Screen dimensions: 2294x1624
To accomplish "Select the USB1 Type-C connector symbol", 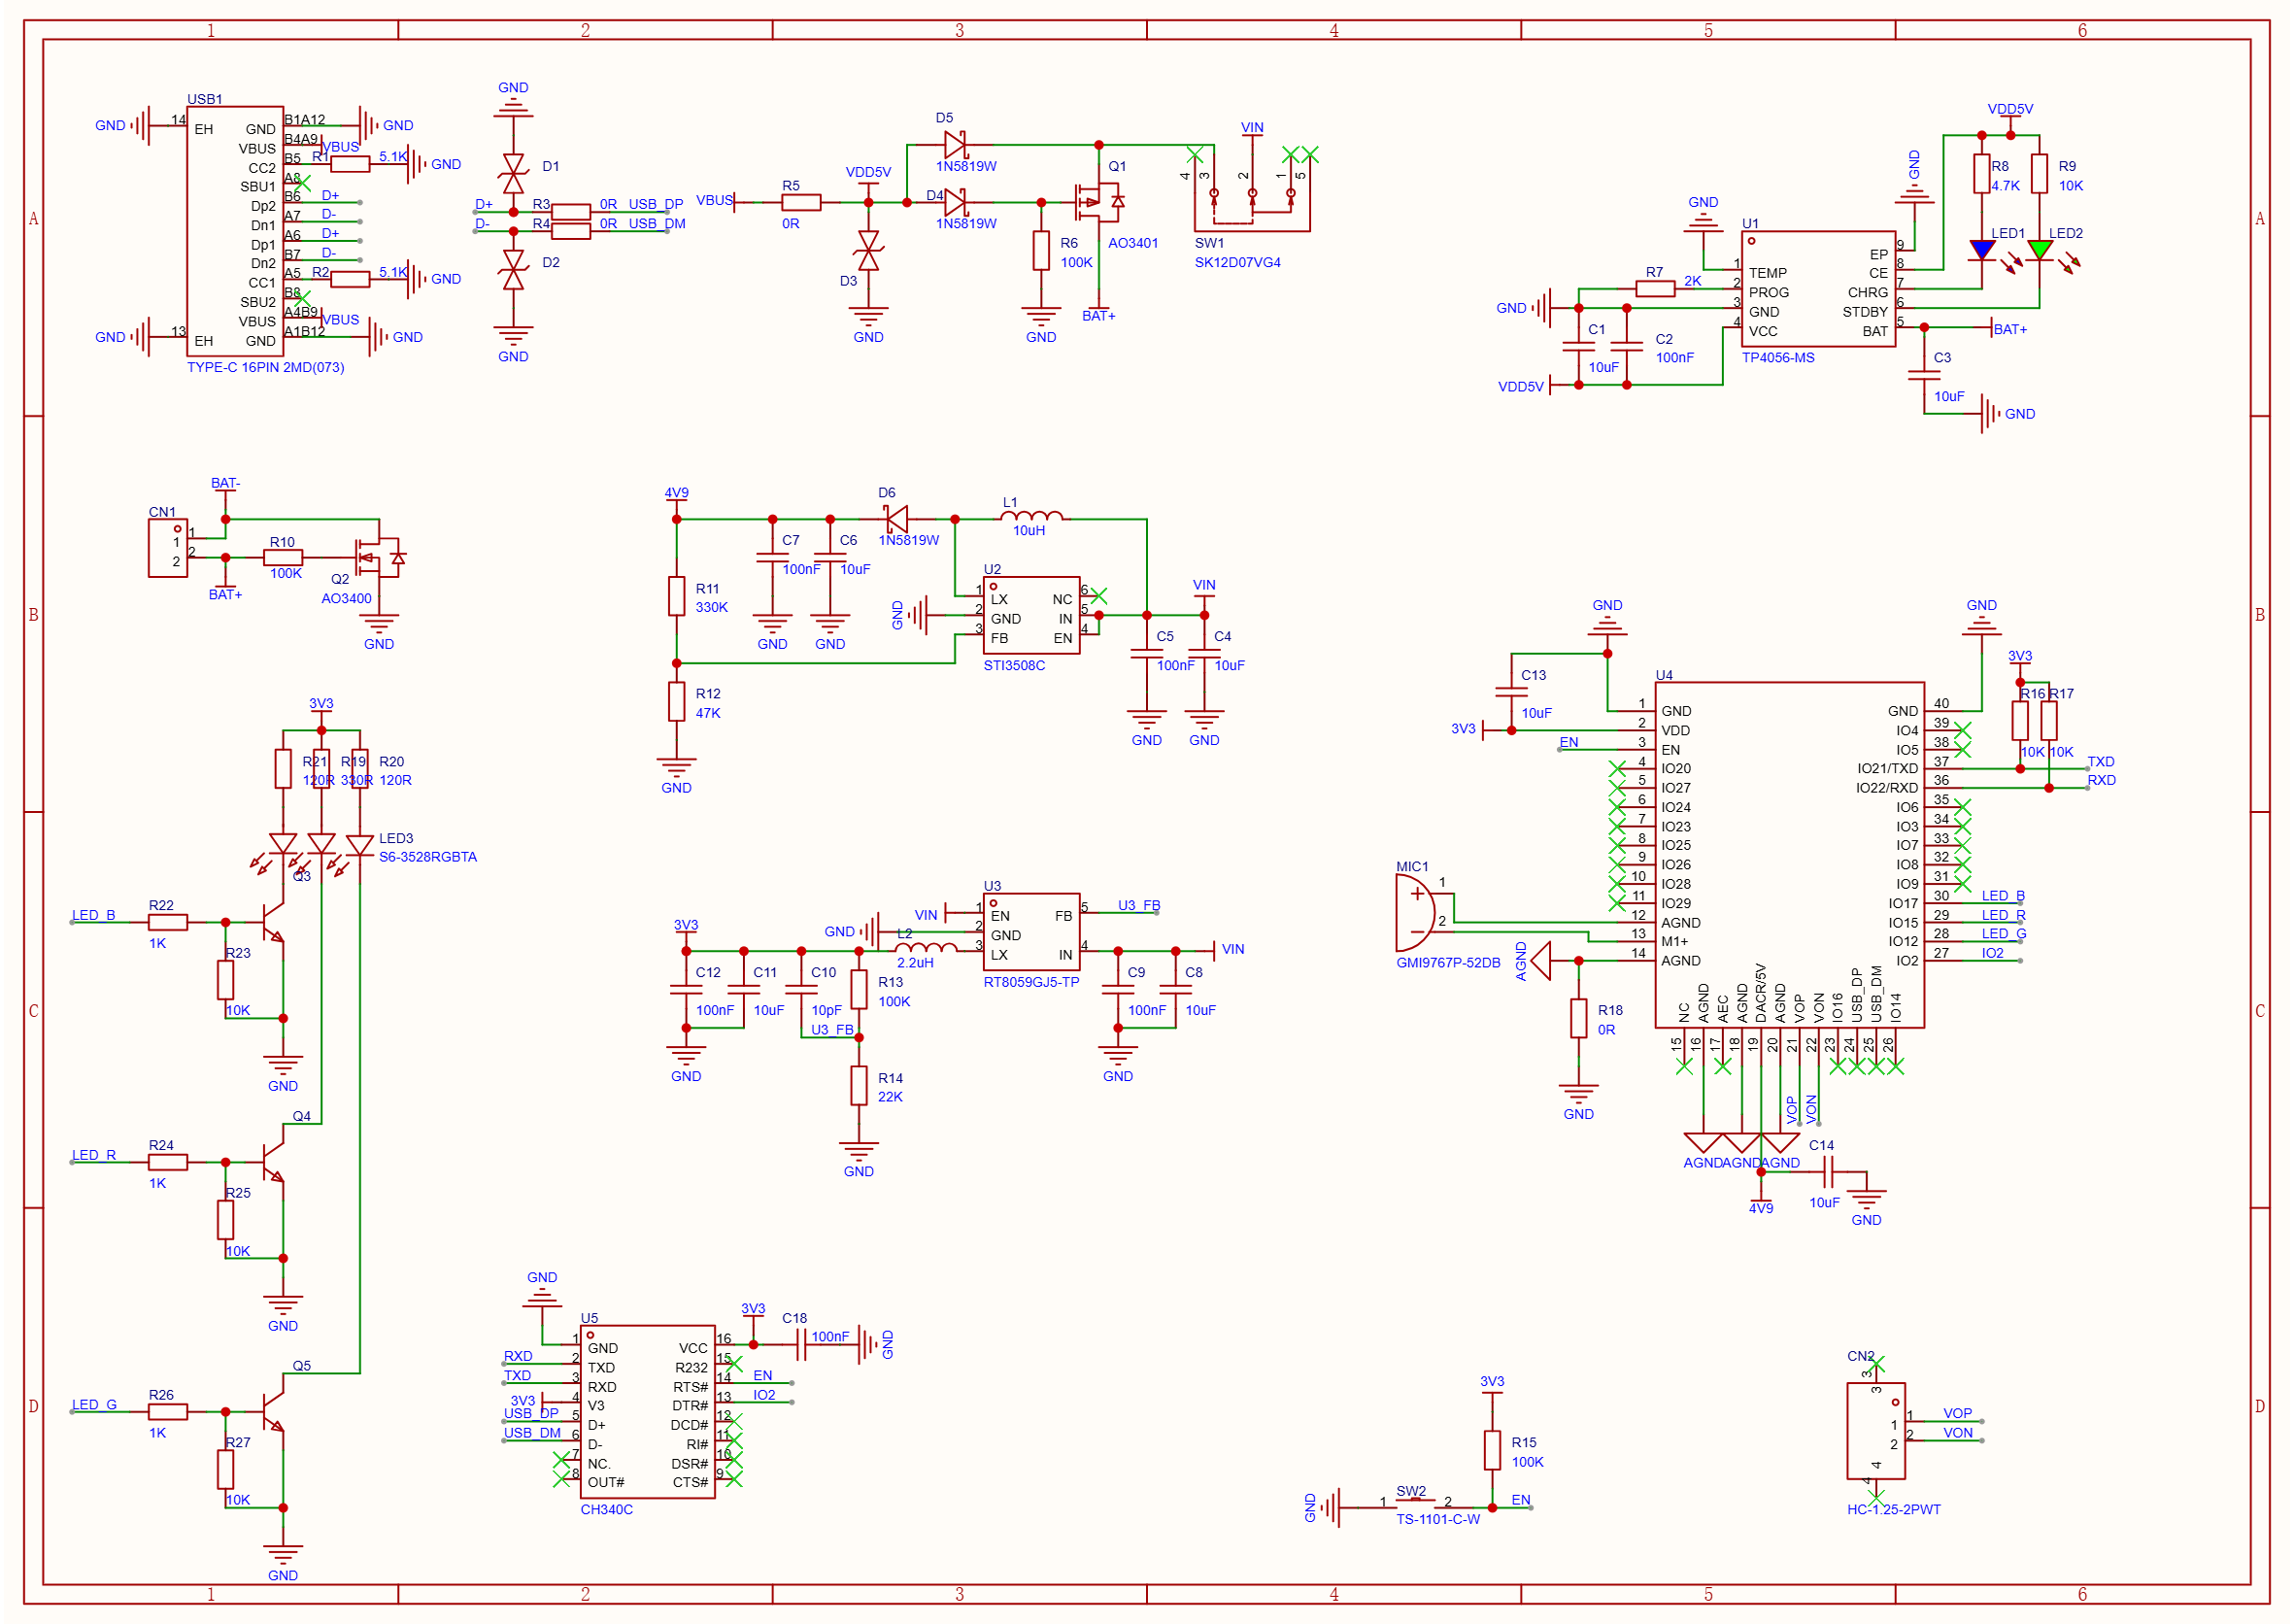I will coord(235,231).
